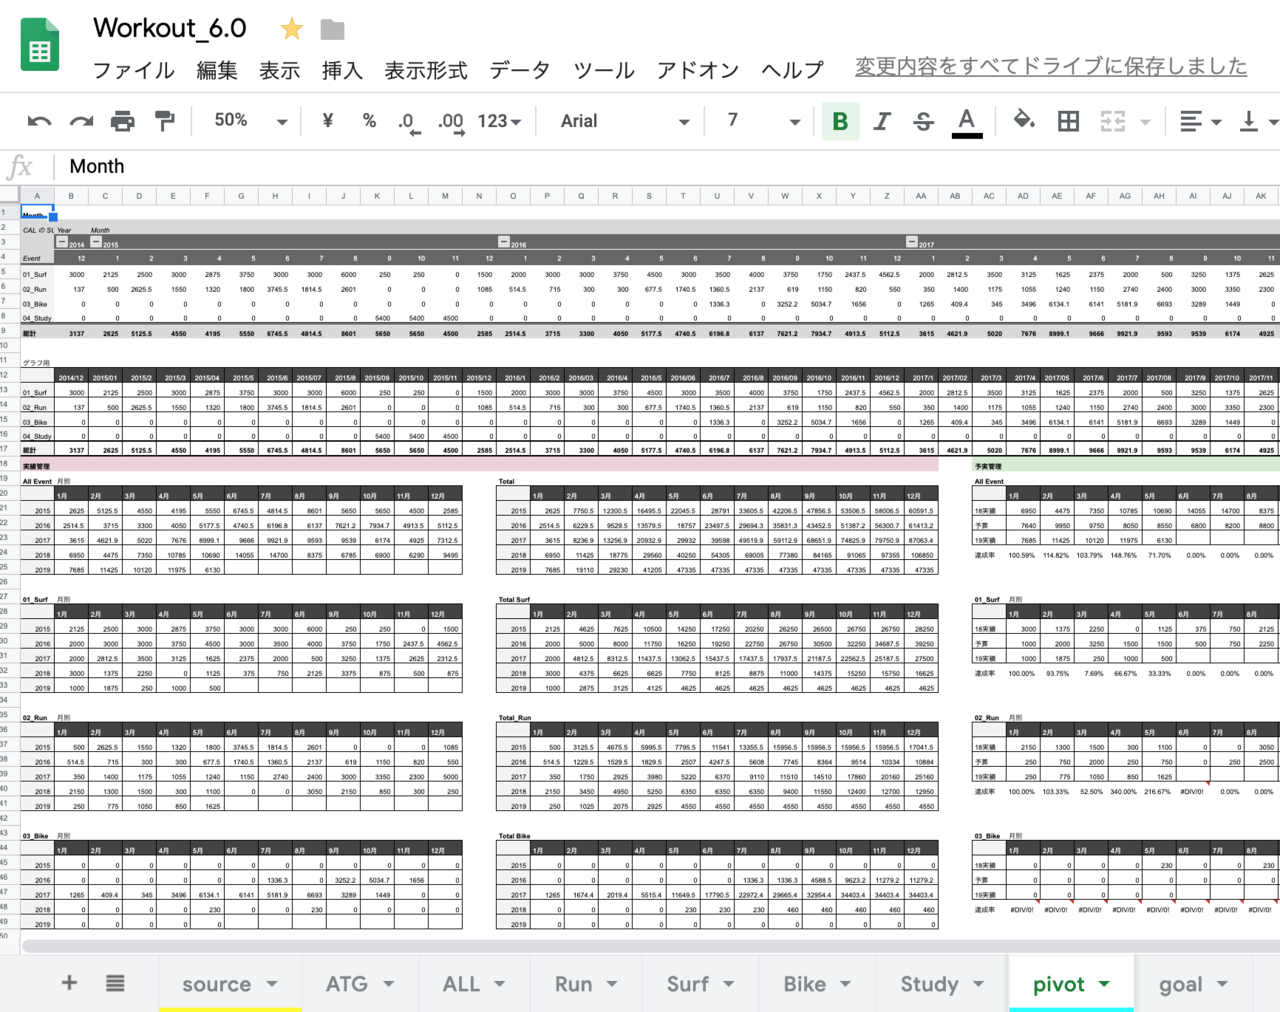This screenshot has width=1280, height=1012.
Task: Format as yen currency
Action: 328,121
